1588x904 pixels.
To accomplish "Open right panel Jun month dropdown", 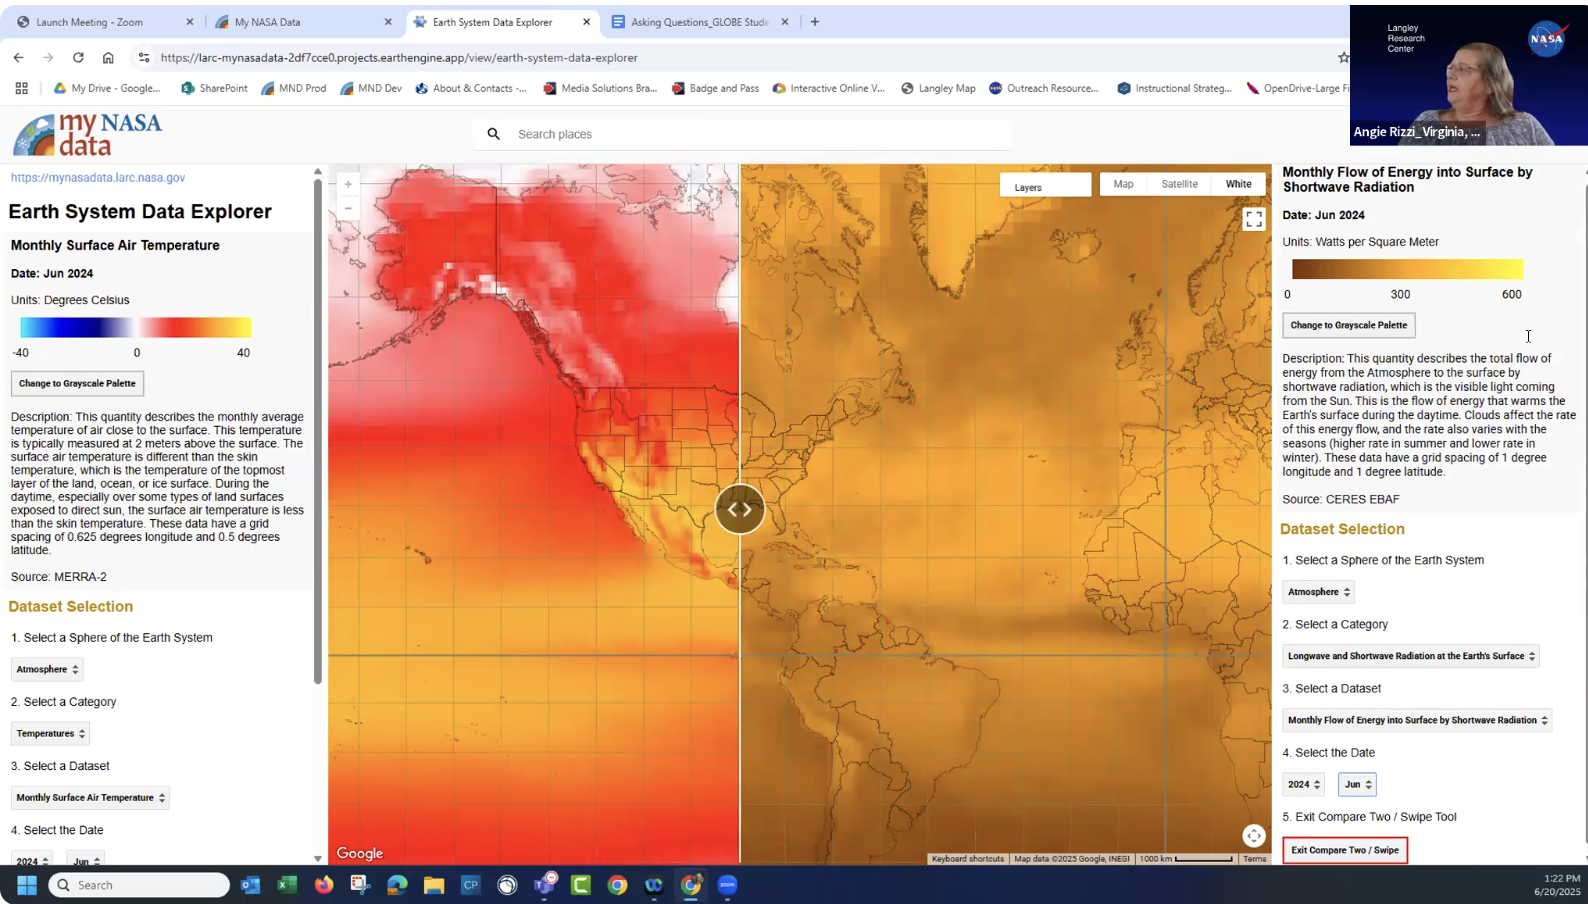I will [1358, 784].
